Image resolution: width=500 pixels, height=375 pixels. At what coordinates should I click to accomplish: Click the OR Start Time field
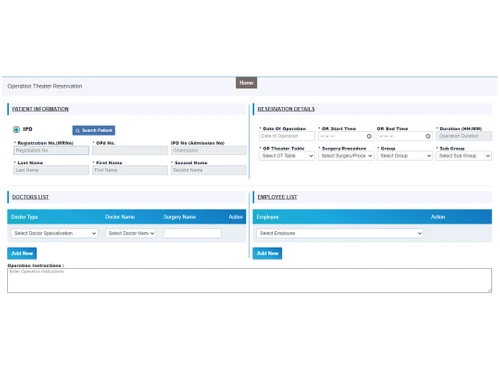(x=346, y=136)
